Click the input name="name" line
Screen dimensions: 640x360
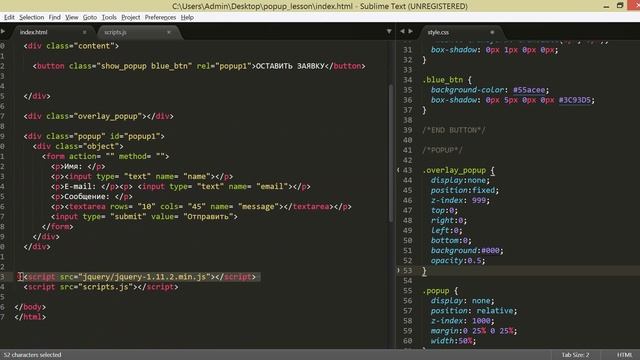click(x=142, y=177)
